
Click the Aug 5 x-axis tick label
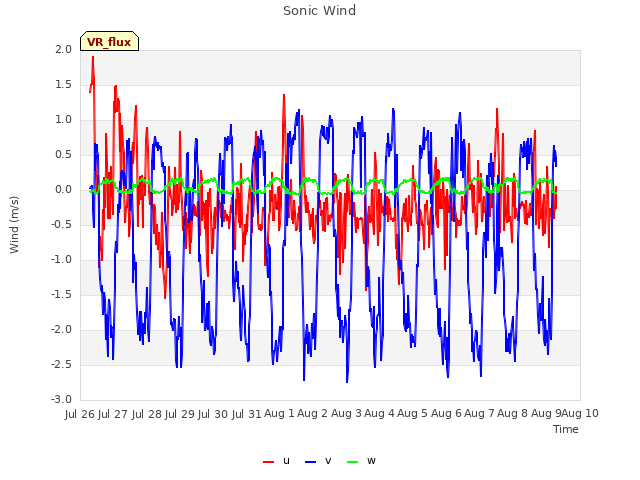[412, 413]
